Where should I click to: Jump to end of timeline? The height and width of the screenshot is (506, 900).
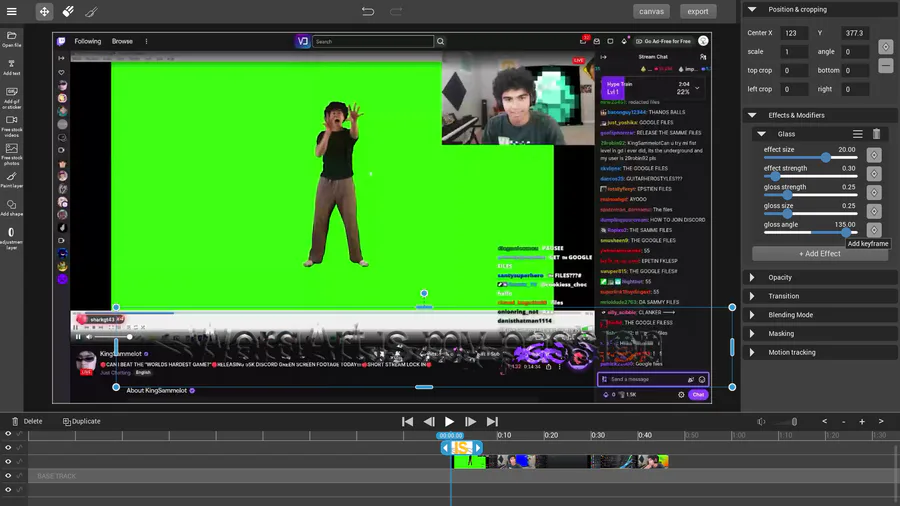492,422
